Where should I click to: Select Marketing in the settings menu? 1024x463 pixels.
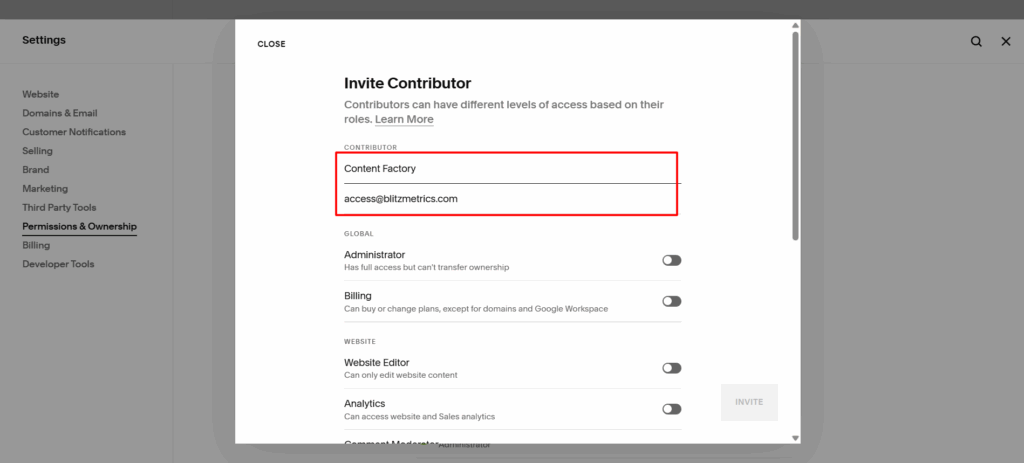[x=45, y=189]
